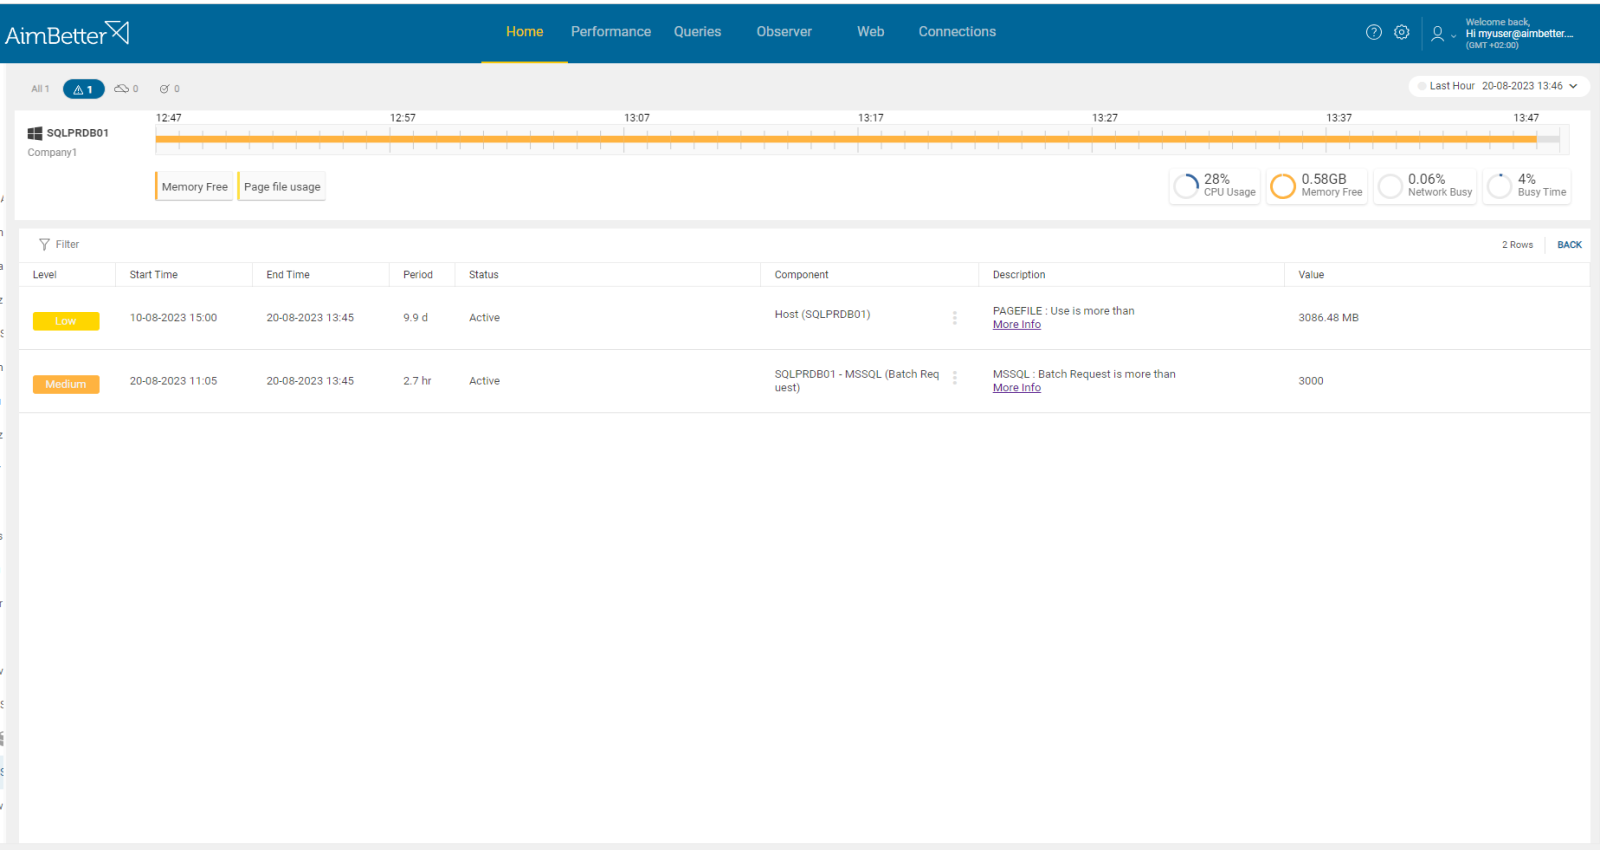Click the Windows icon beside SQLPRDB01

35,133
